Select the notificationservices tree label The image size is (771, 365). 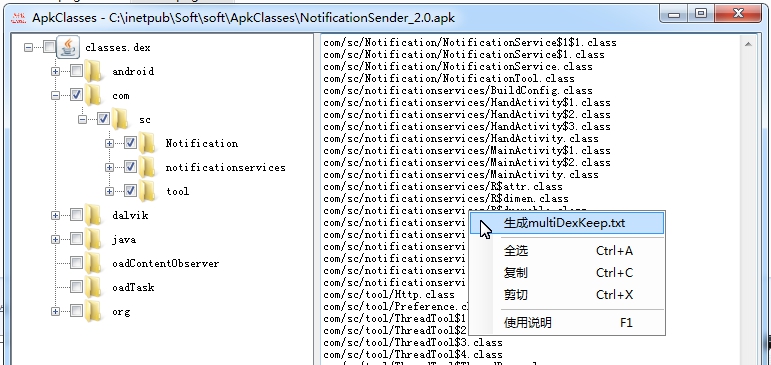(x=225, y=167)
